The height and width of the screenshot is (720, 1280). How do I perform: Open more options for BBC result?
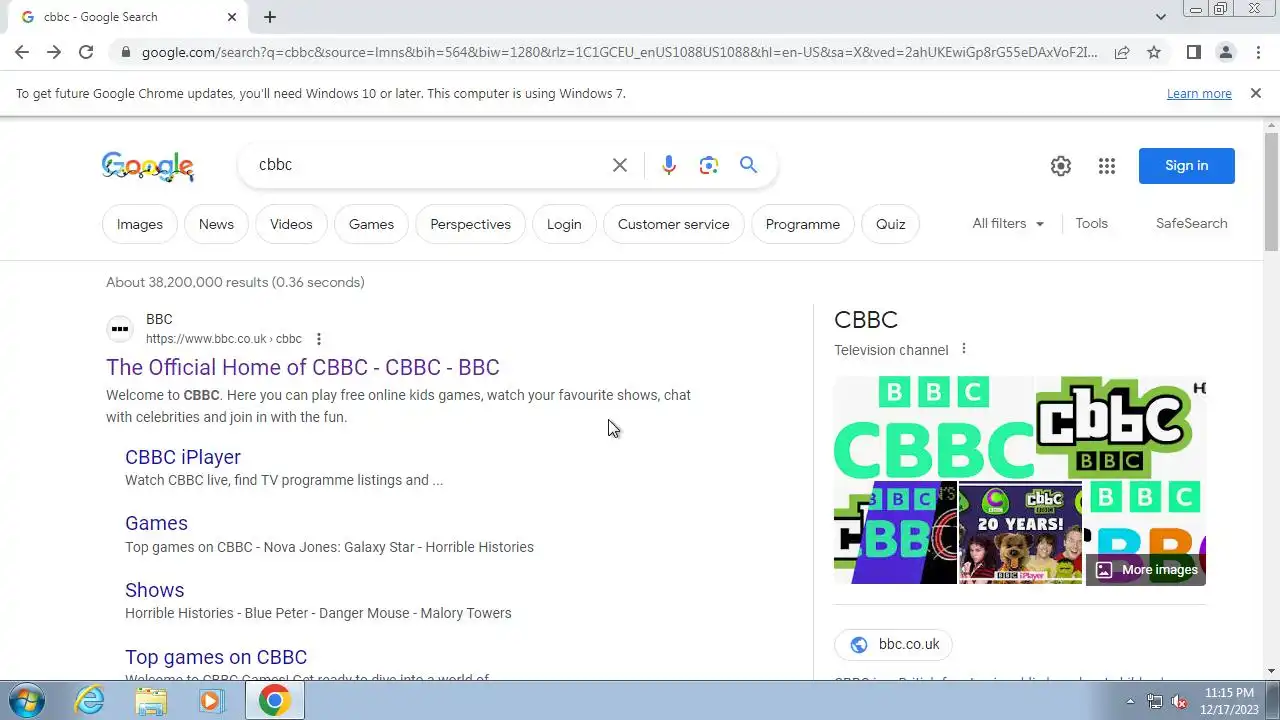319,339
